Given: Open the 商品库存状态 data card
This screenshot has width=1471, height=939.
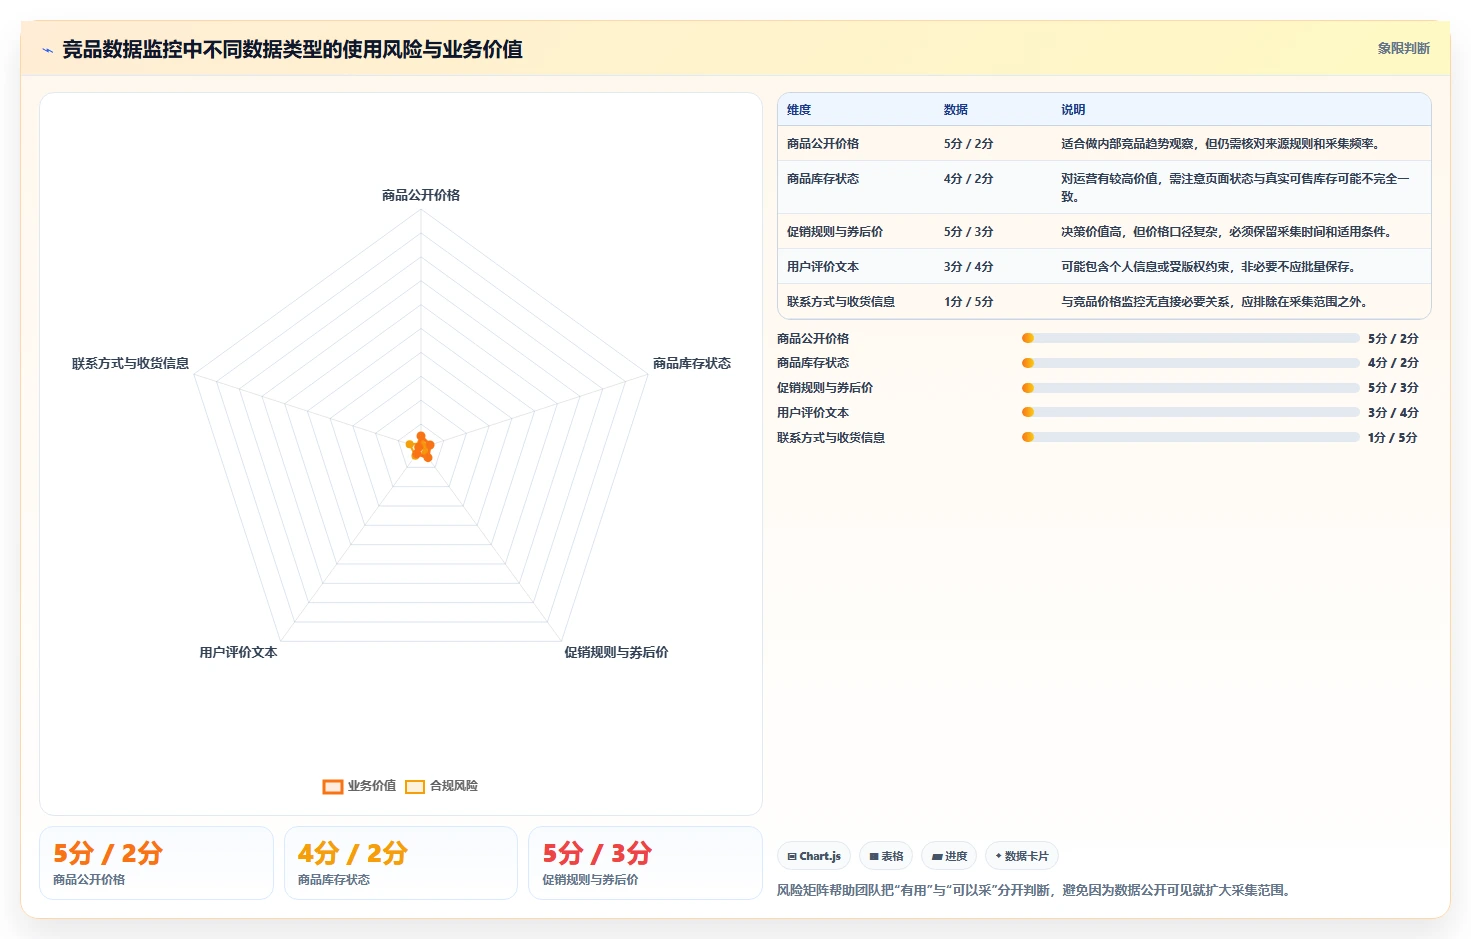Looking at the screenshot, I should tap(401, 863).
